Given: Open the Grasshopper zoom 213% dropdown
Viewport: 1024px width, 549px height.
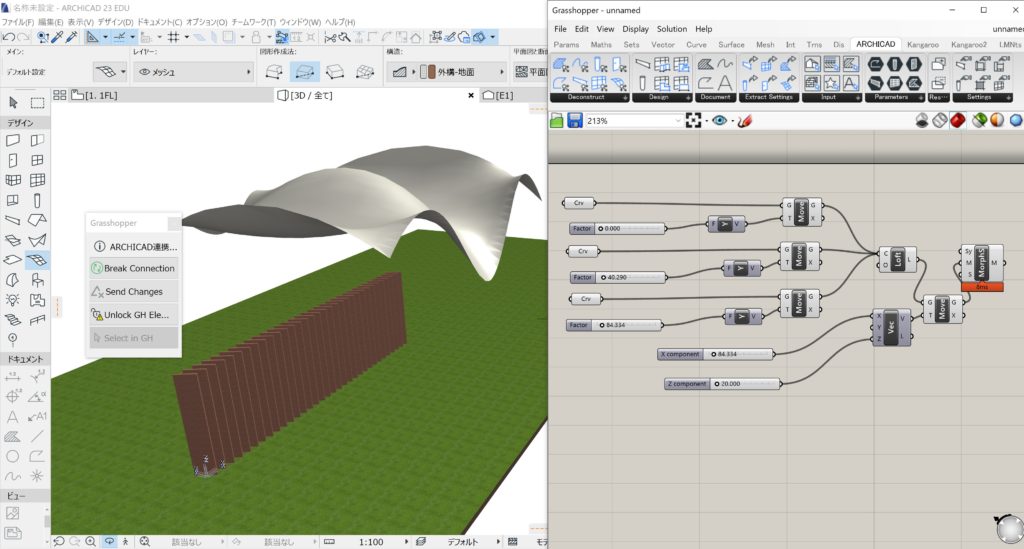Looking at the screenshot, I should (677, 121).
